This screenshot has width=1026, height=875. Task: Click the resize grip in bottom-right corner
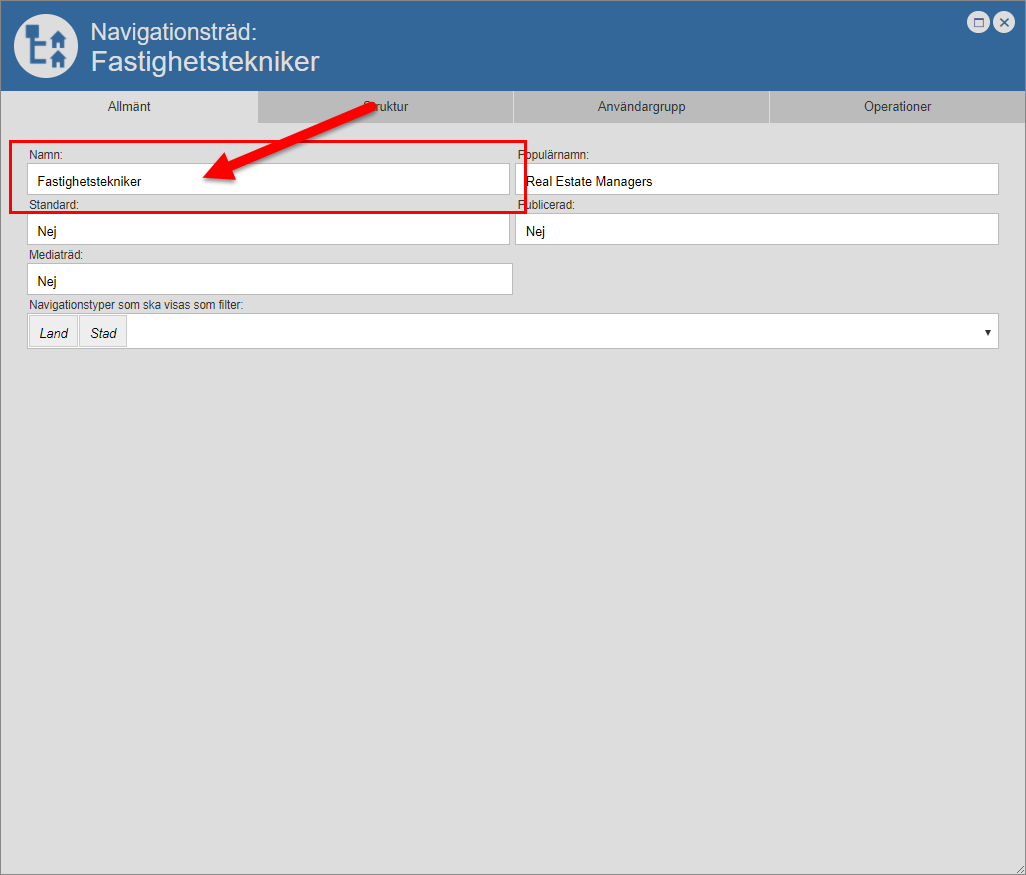click(1017, 867)
